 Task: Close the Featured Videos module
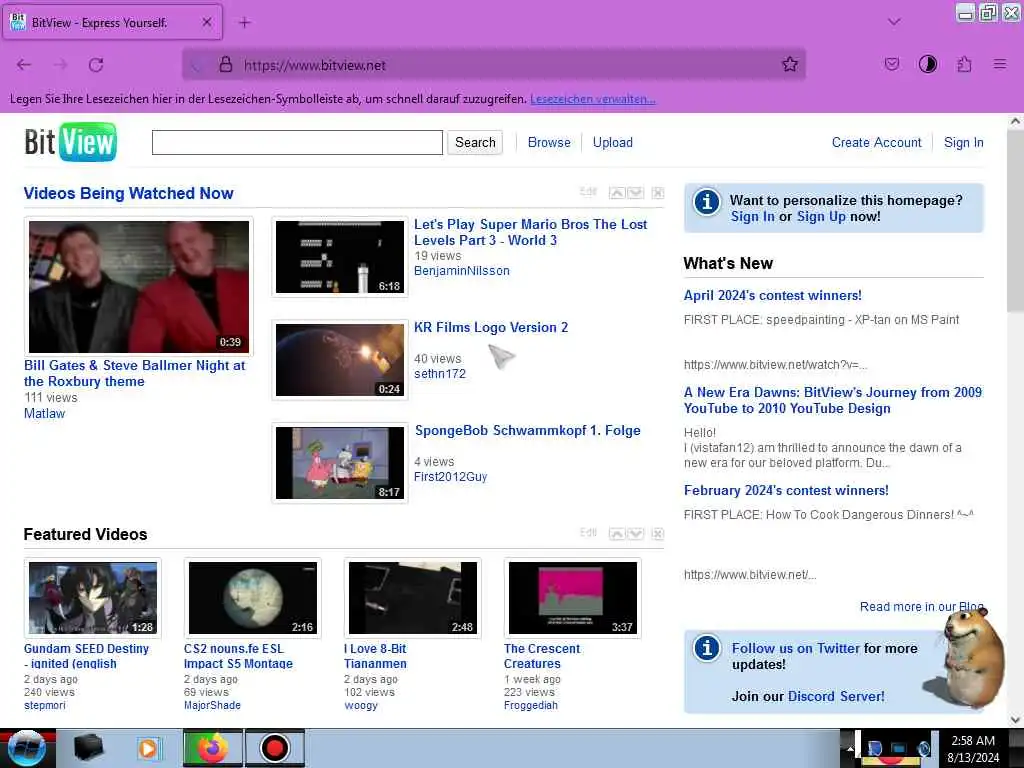point(658,534)
